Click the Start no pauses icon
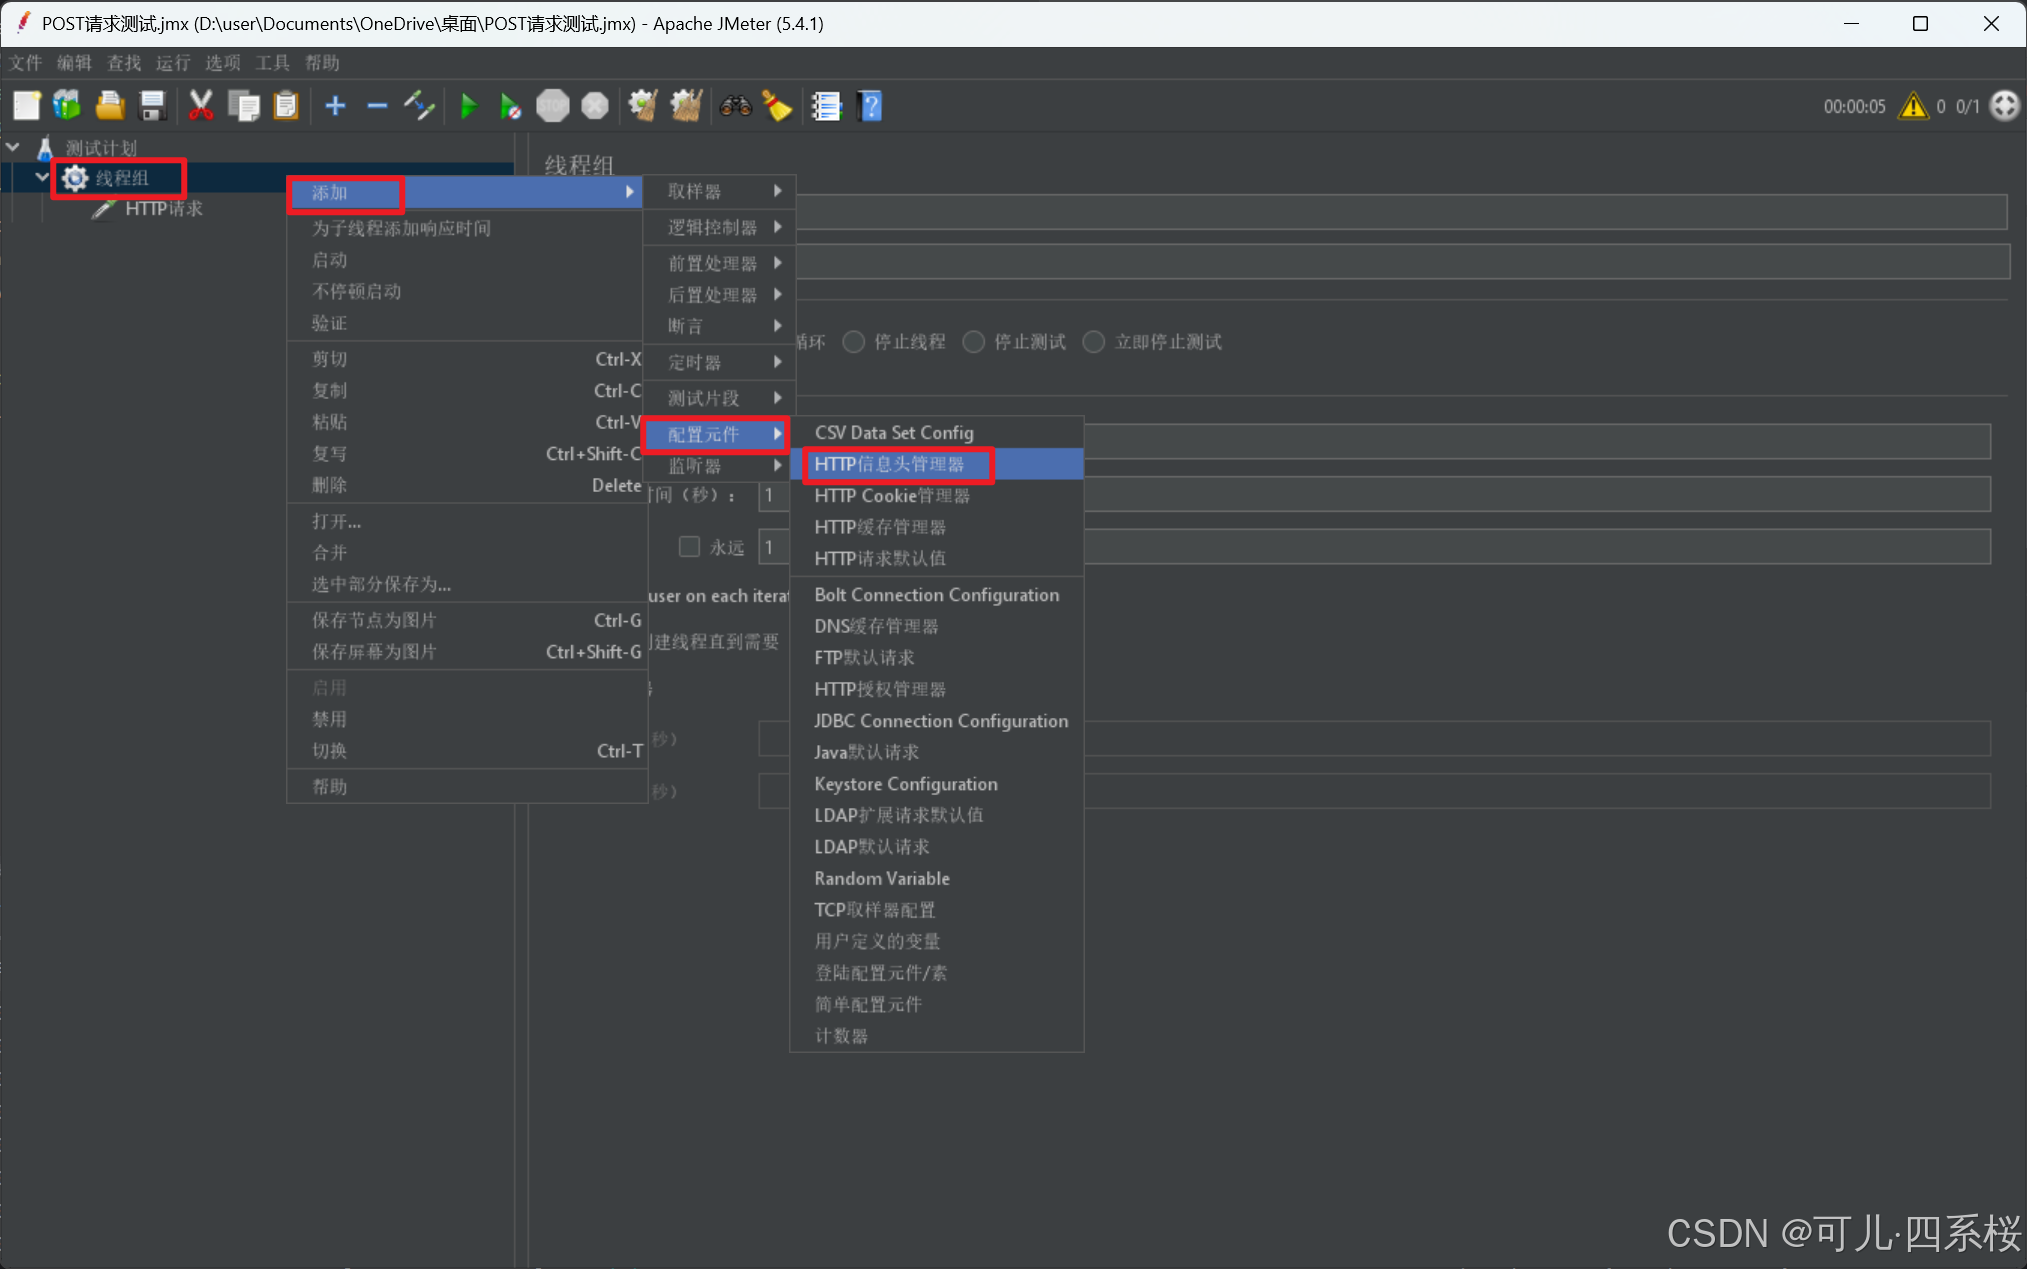Viewport: 2027px width, 1269px height. coord(510,106)
